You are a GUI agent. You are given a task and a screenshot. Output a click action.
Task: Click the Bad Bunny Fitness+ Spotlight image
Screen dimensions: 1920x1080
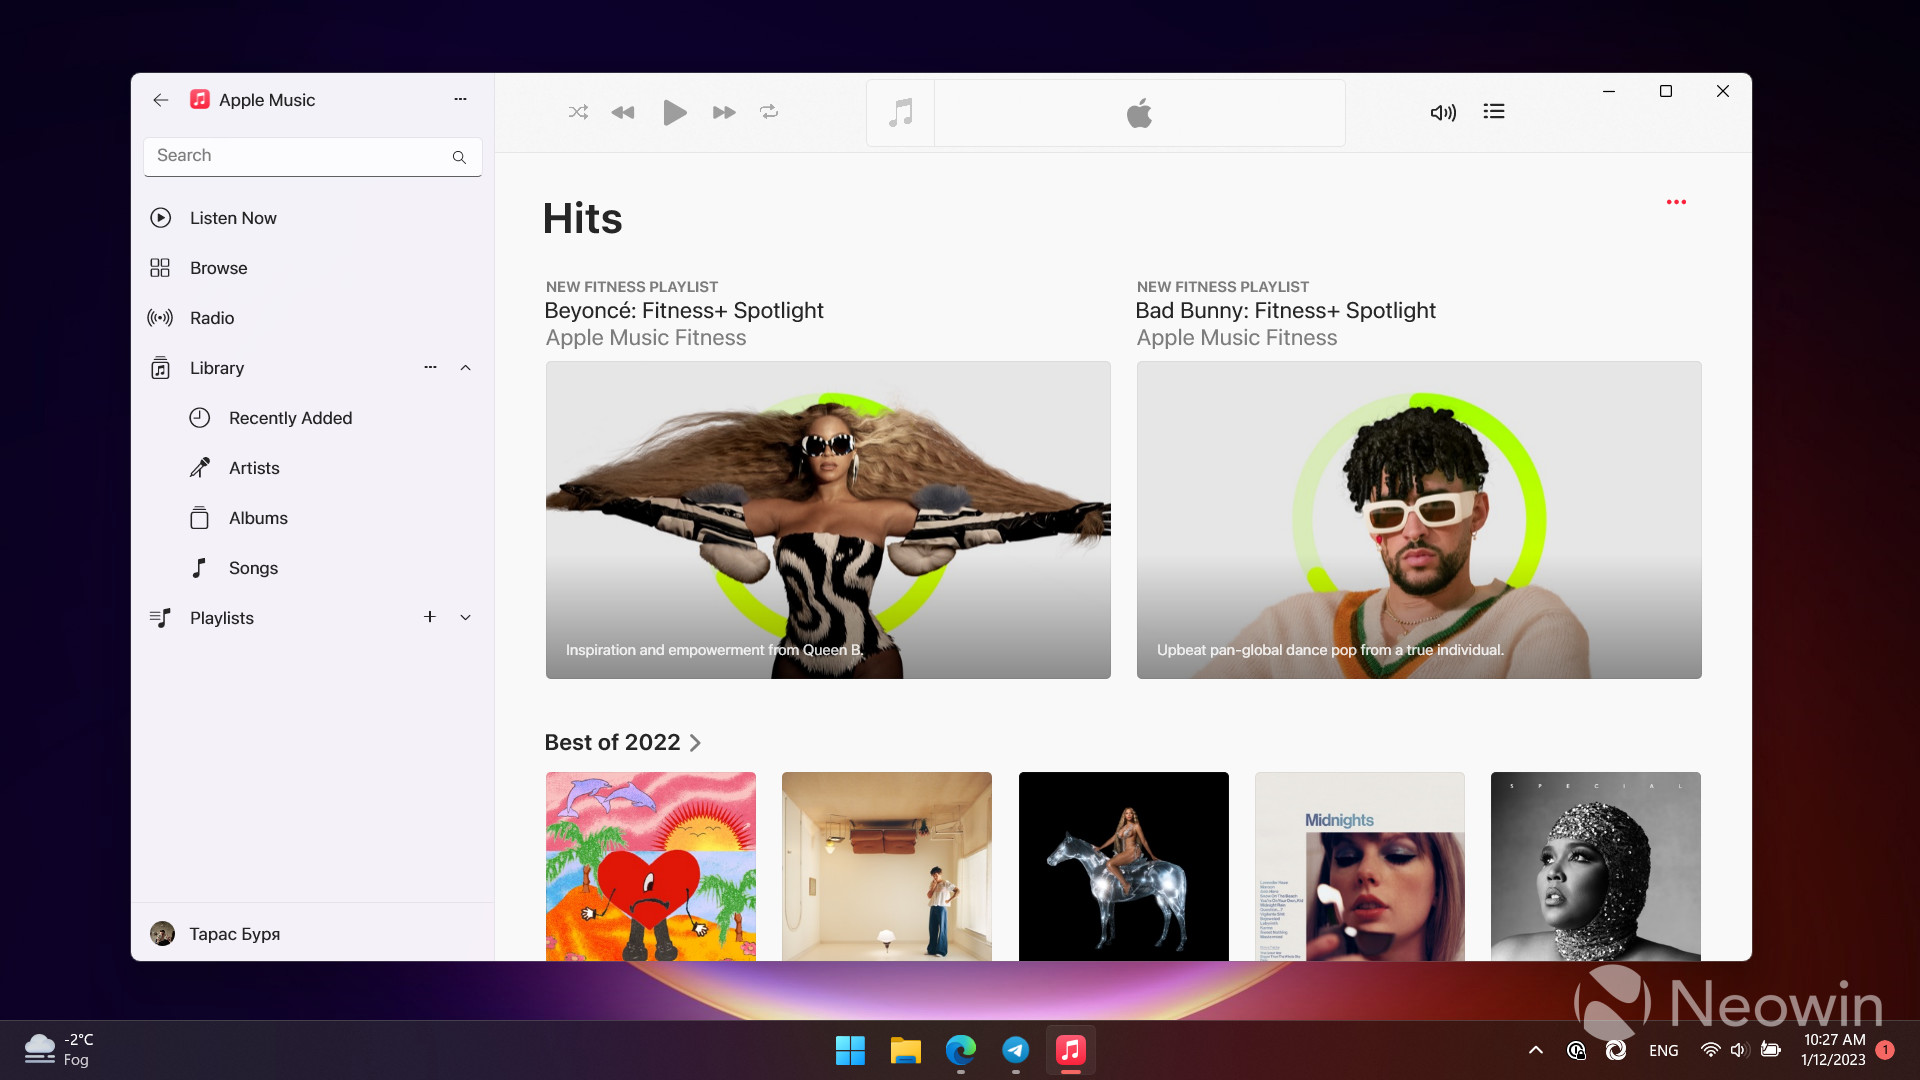click(x=1419, y=518)
